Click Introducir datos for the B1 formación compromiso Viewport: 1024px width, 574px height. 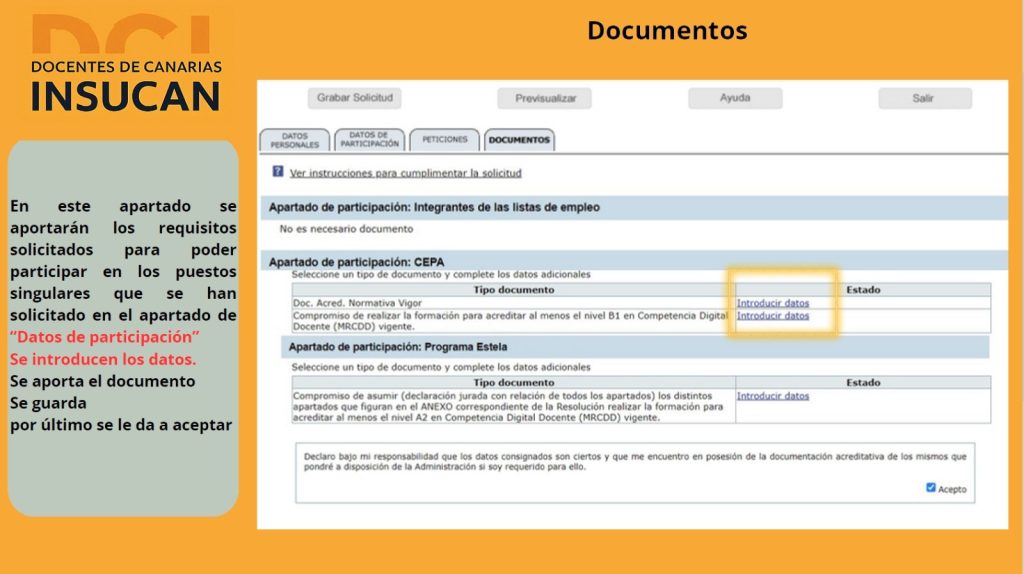click(772, 316)
